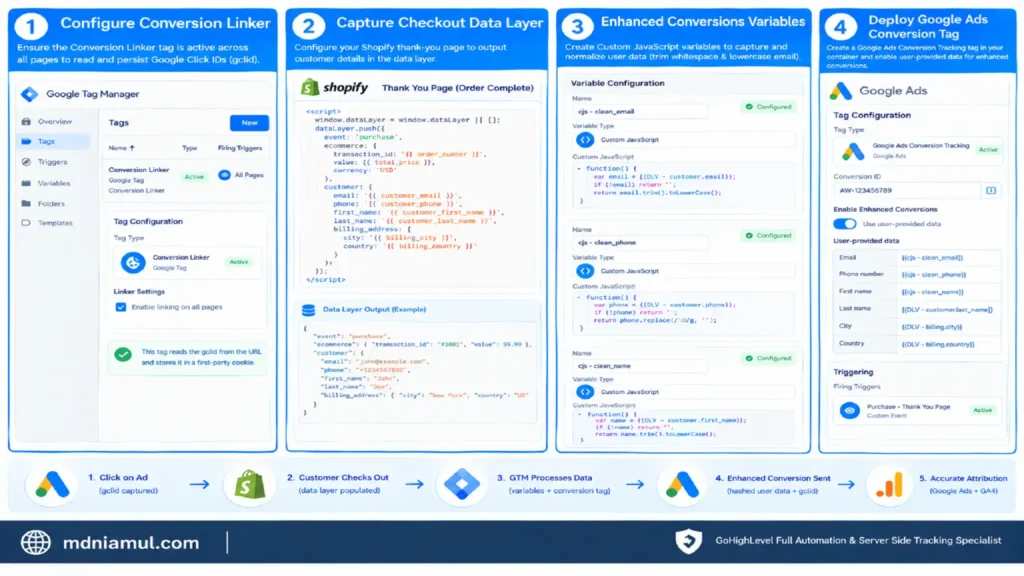The width and height of the screenshot is (1024, 576).
Task: Click the analytics bar icon beside Accurate Attribution
Action: tap(889, 485)
